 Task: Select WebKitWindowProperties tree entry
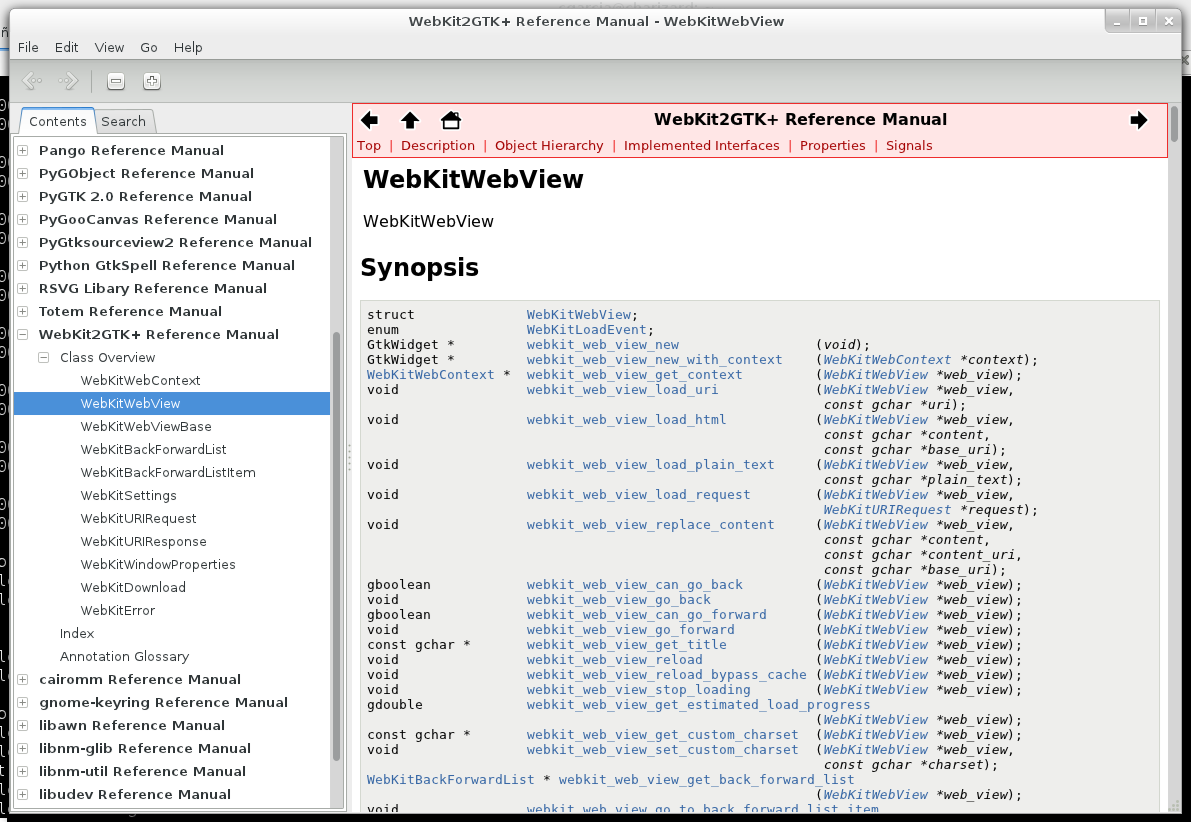pyautogui.click(x=158, y=564)
